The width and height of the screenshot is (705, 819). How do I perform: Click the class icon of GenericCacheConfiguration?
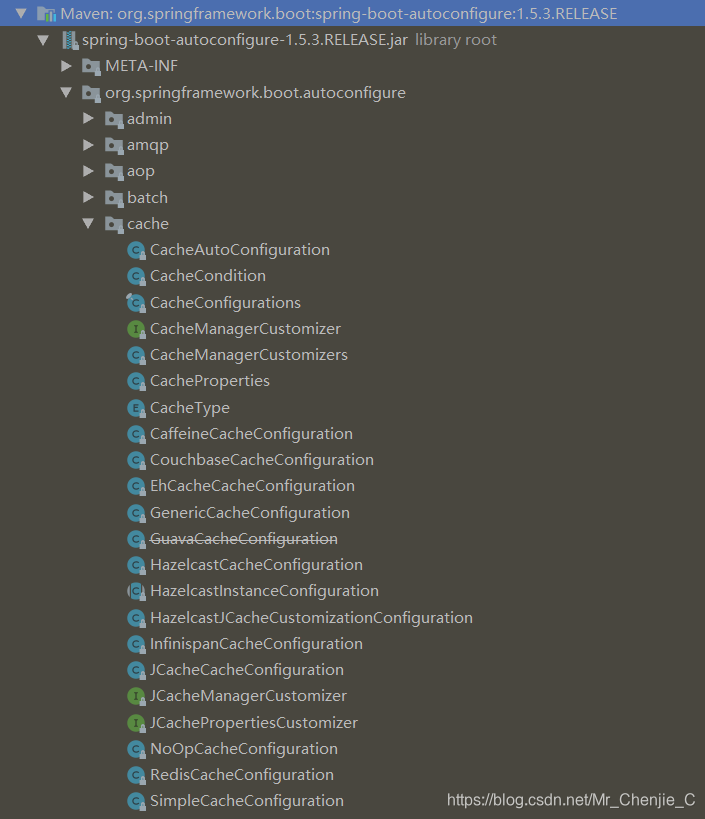136,513
